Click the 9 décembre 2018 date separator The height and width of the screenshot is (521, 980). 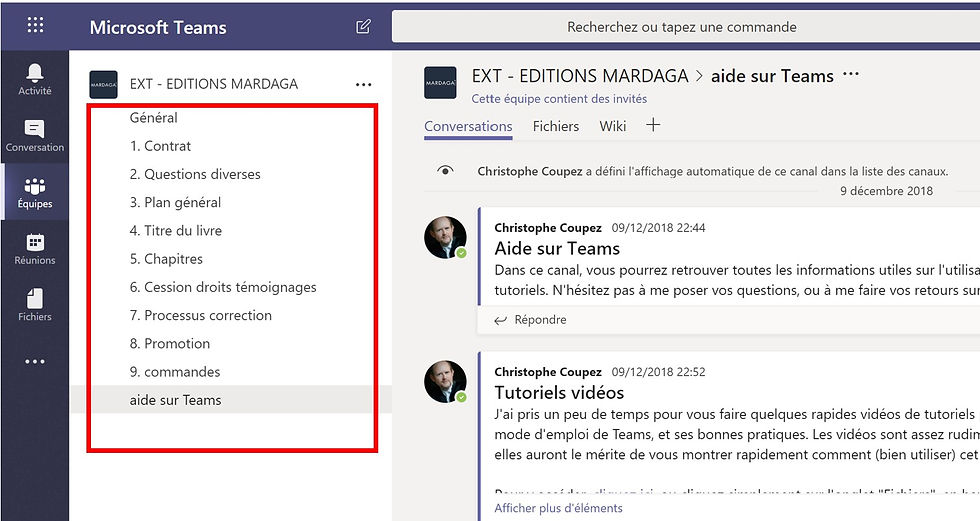coord(886,191)
